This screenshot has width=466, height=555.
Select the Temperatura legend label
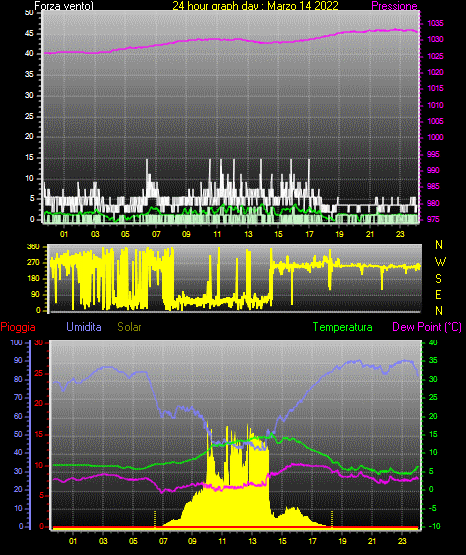coord(343,327)
